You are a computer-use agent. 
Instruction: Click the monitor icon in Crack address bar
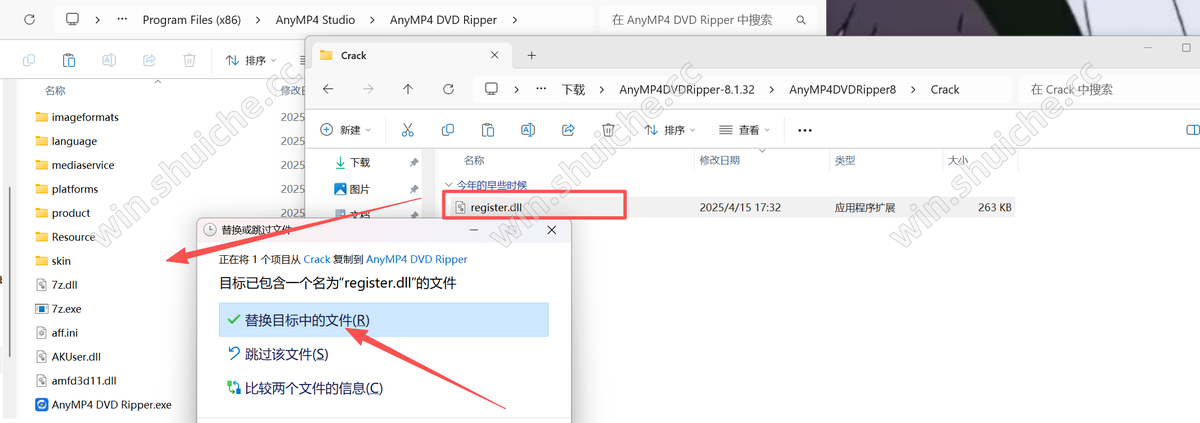[x=491, y=89]
